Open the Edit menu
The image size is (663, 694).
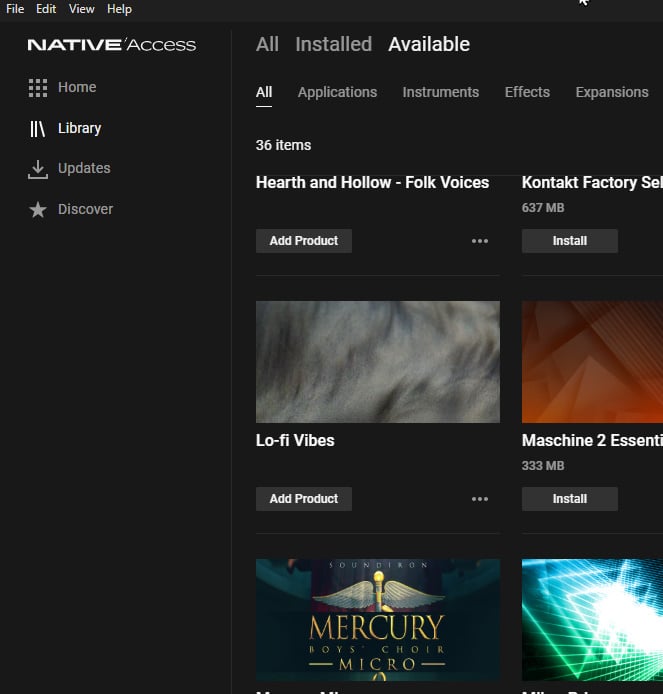click(46, 9)
